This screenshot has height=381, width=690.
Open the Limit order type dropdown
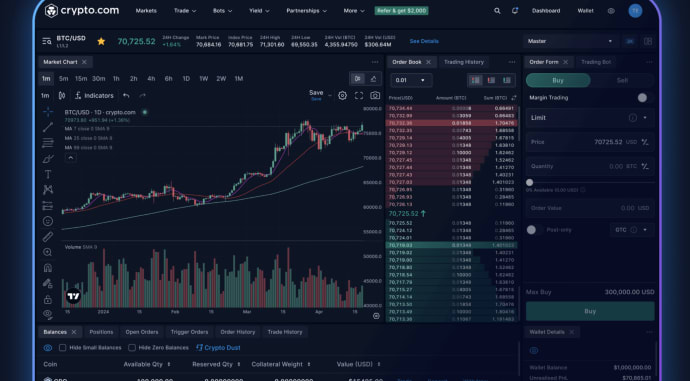coord(590,118)
